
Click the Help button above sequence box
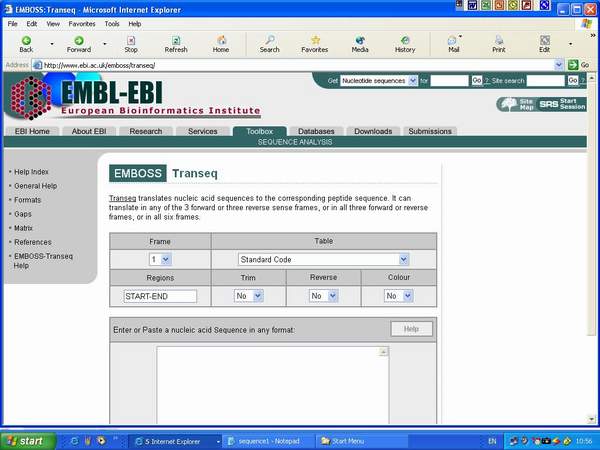click(412, 329)
